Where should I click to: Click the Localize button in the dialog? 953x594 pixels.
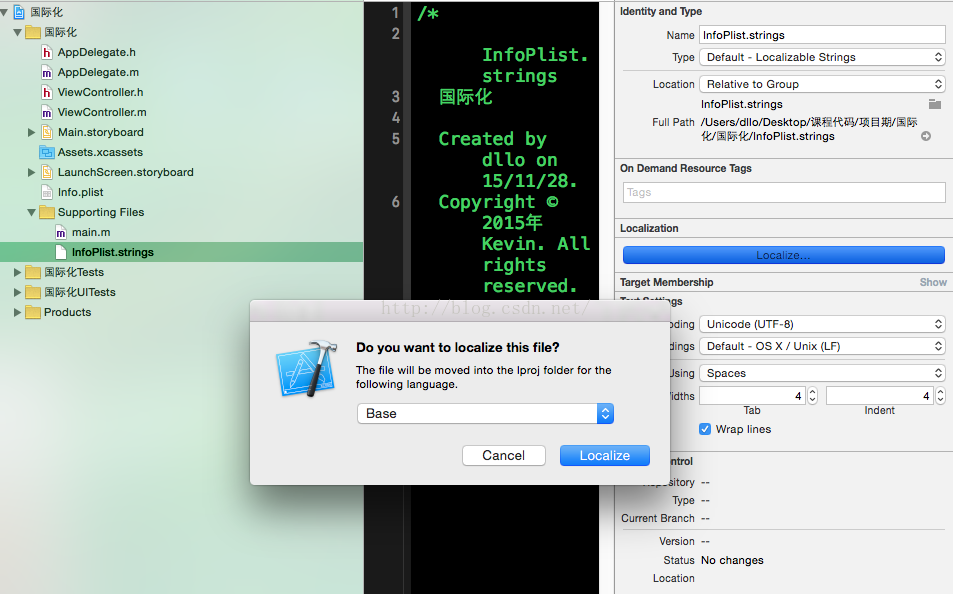(605, 455)
